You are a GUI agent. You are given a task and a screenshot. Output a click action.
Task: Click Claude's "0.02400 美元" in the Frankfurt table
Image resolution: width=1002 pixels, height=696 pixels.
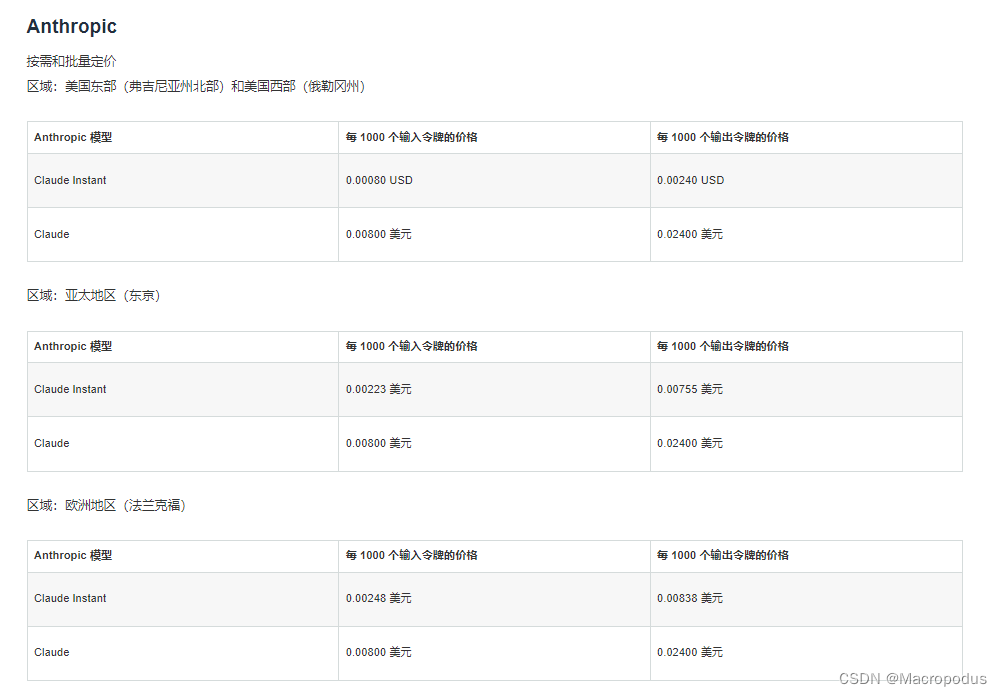coord(690,653)
